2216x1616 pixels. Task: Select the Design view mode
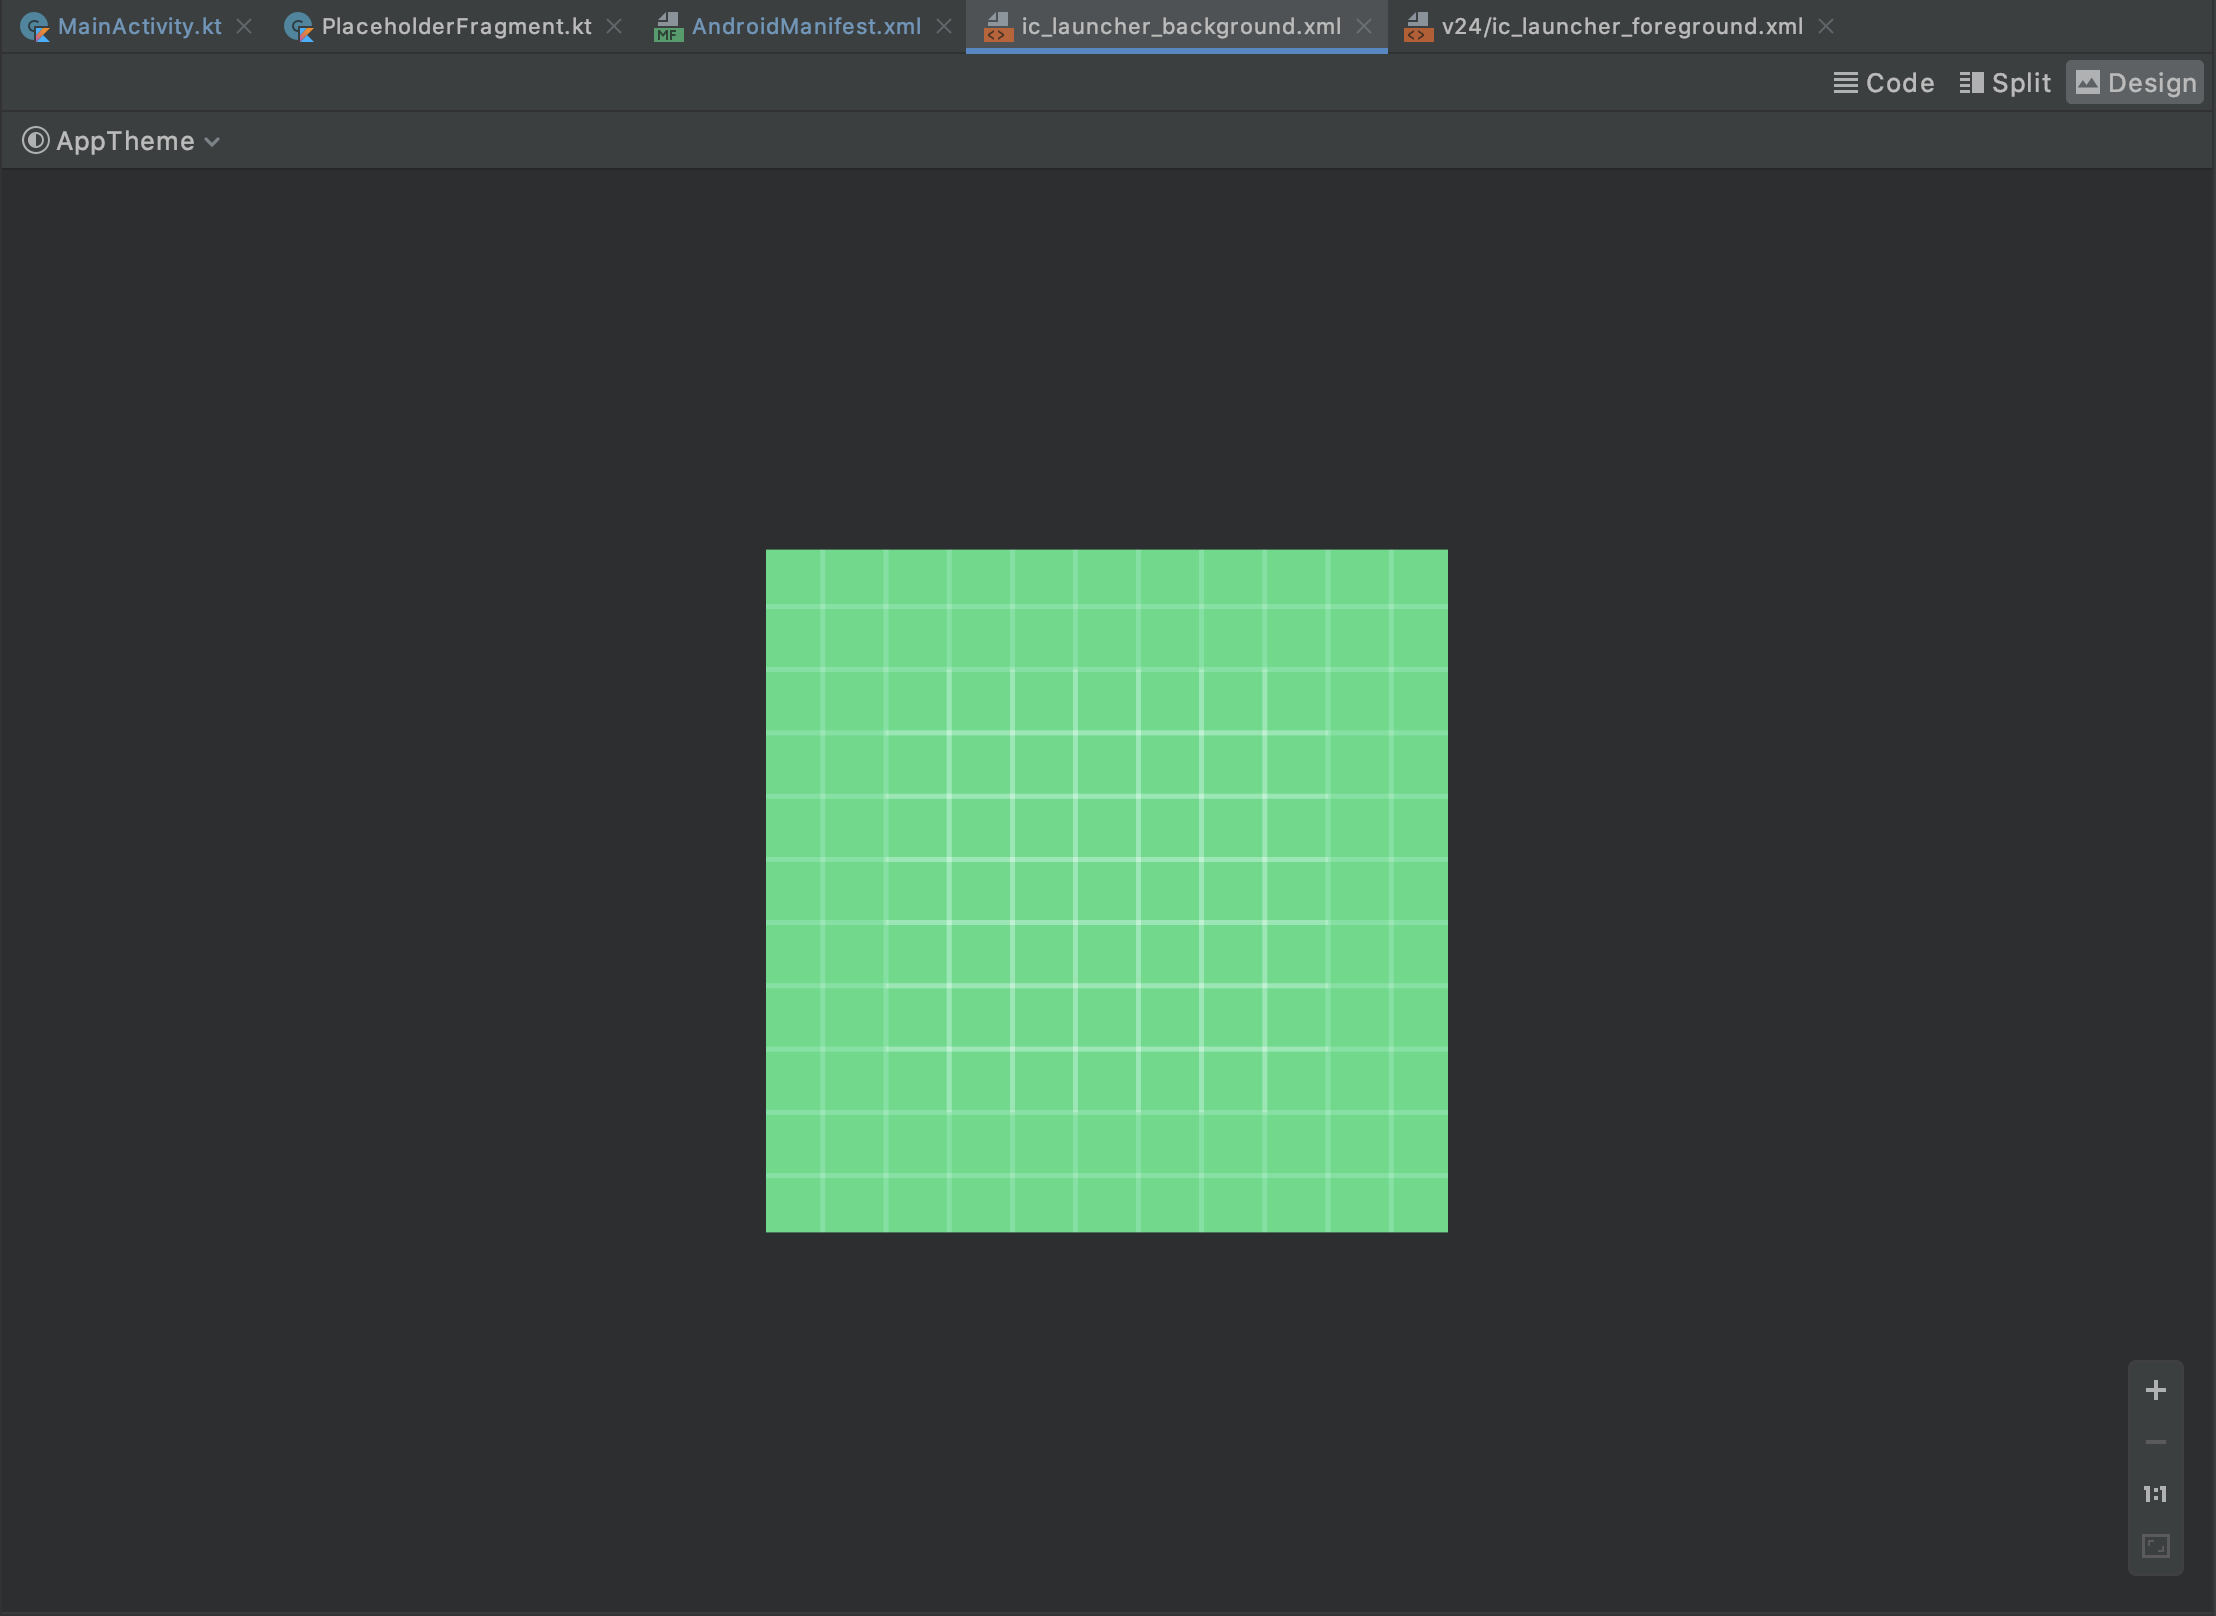click(x=2135, y=83)
